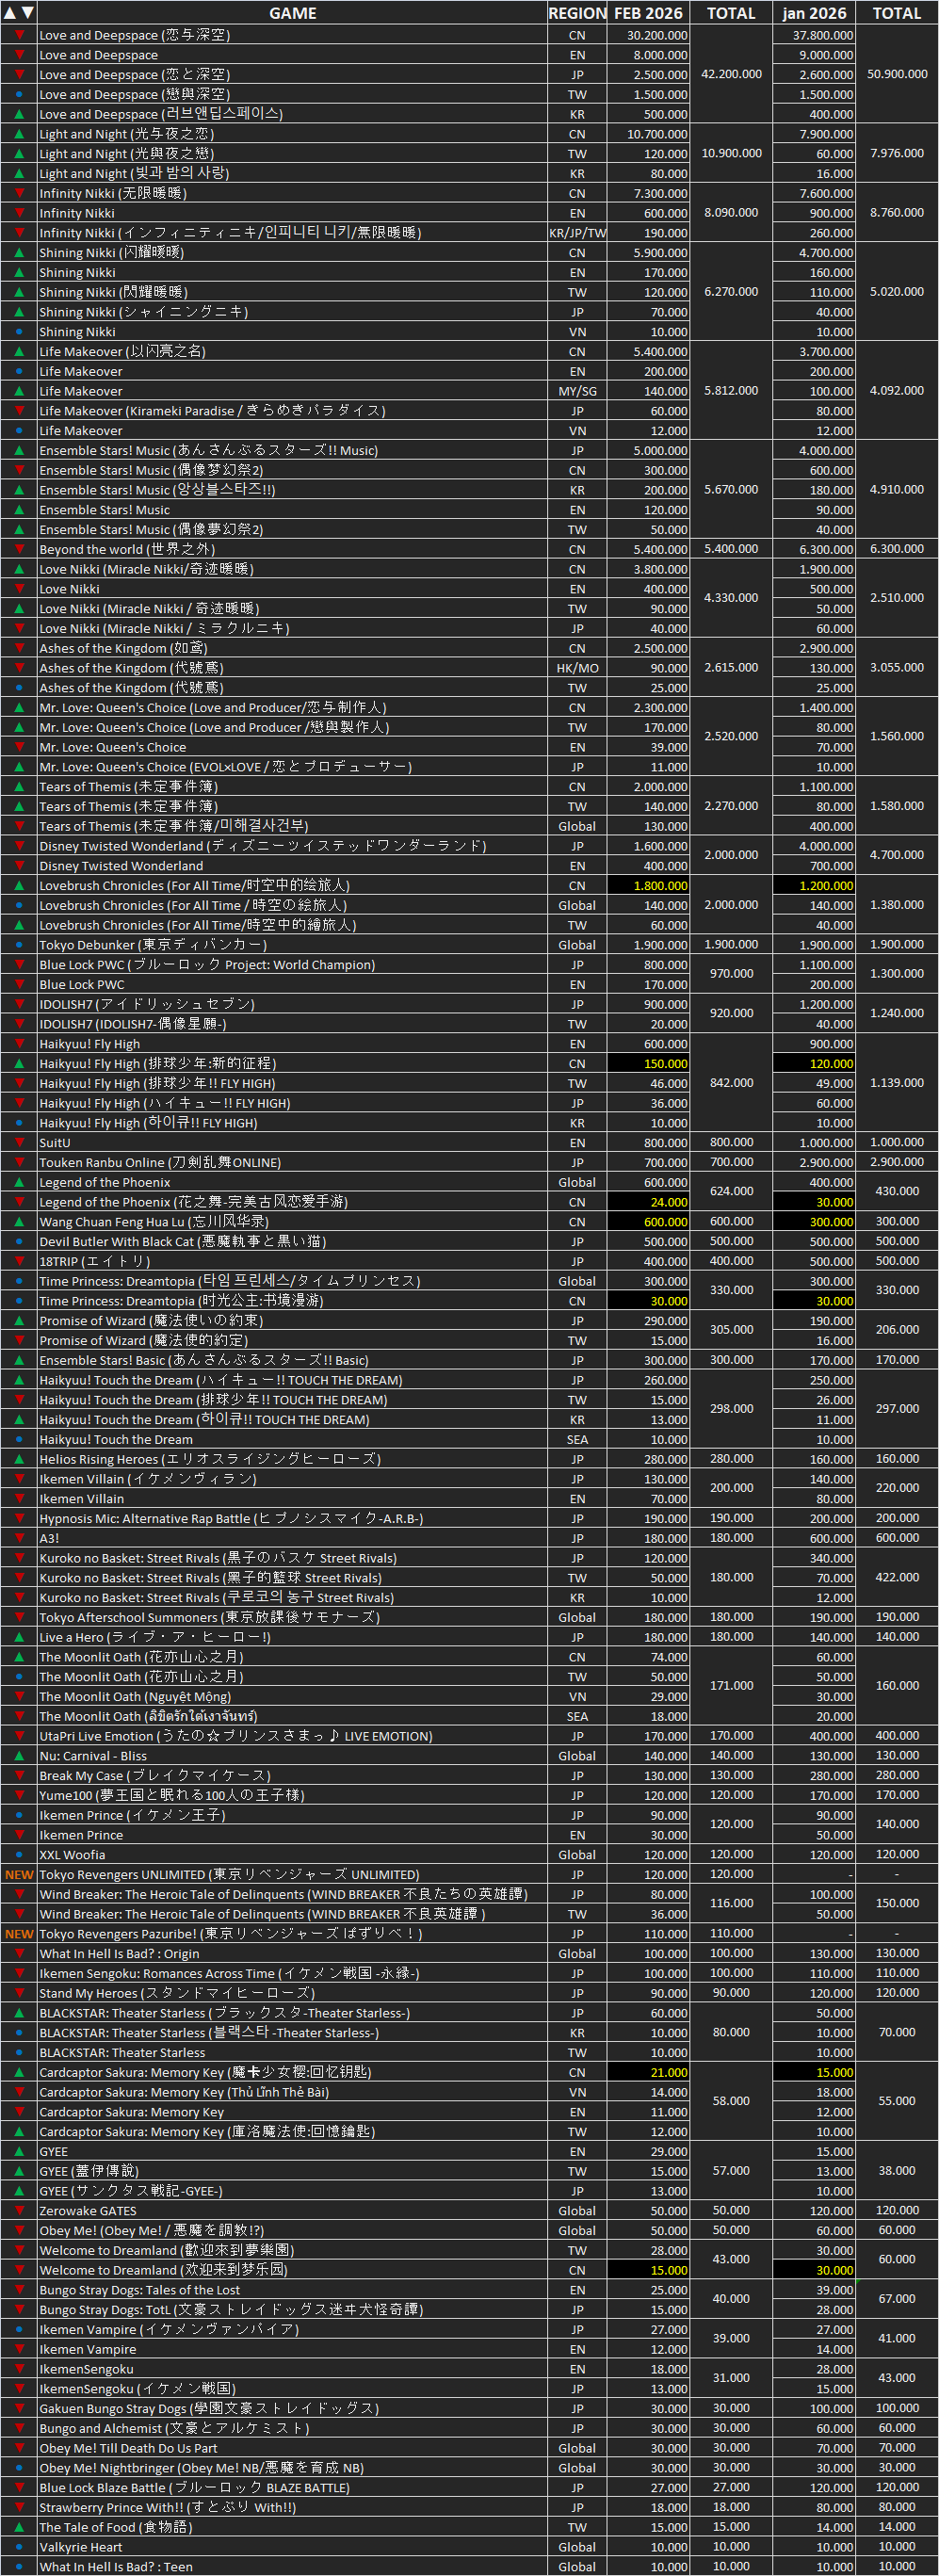
Task: Click red down arrow beside Beyond the world
Action: [19, 549]
